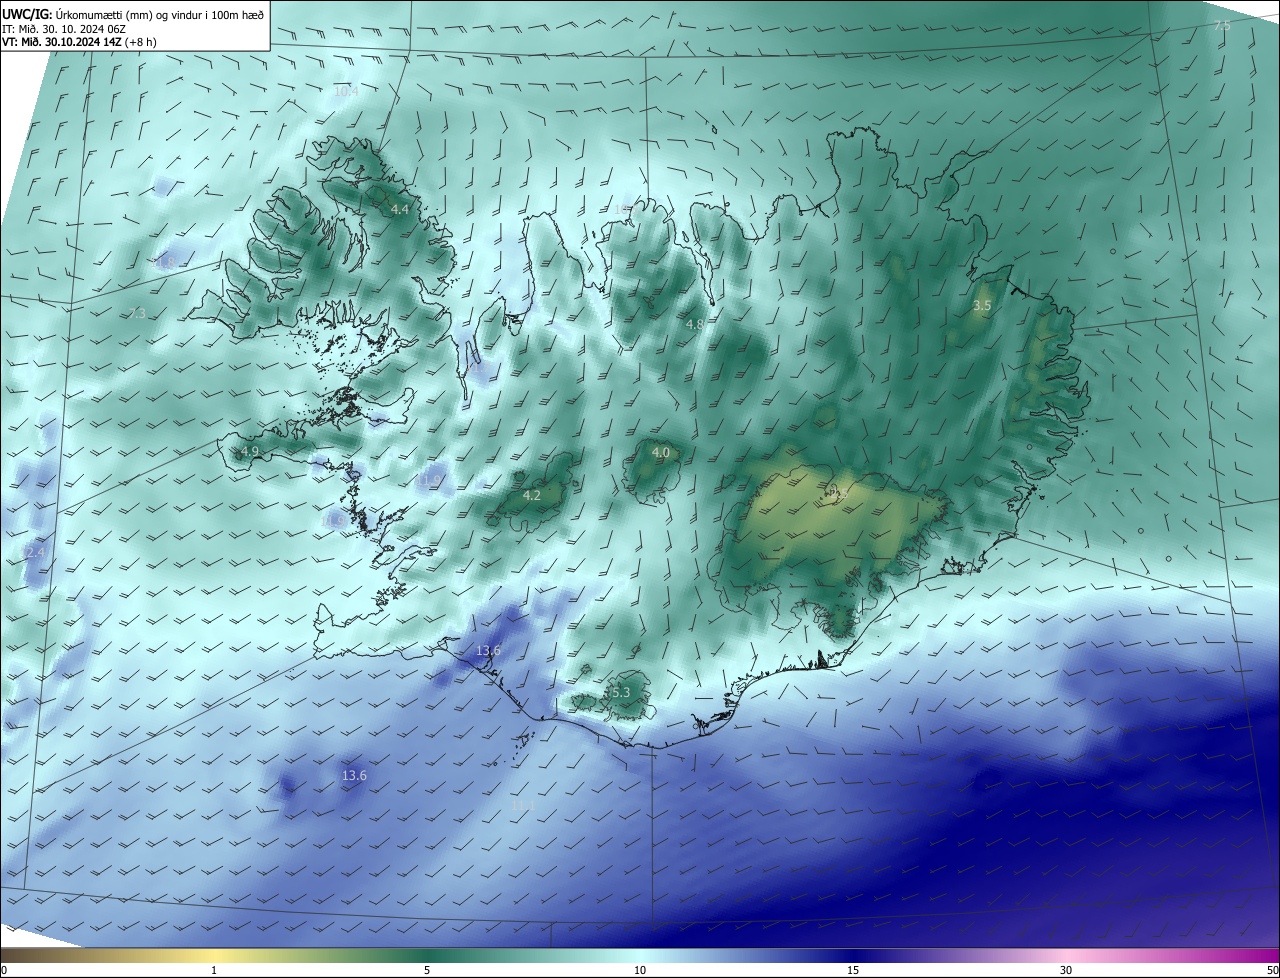Select the 'VT: Mið. 30.10.2024 14Z (+8 h)' line
This screenshot has width=1280, height=978.
[x=80, y=42]
